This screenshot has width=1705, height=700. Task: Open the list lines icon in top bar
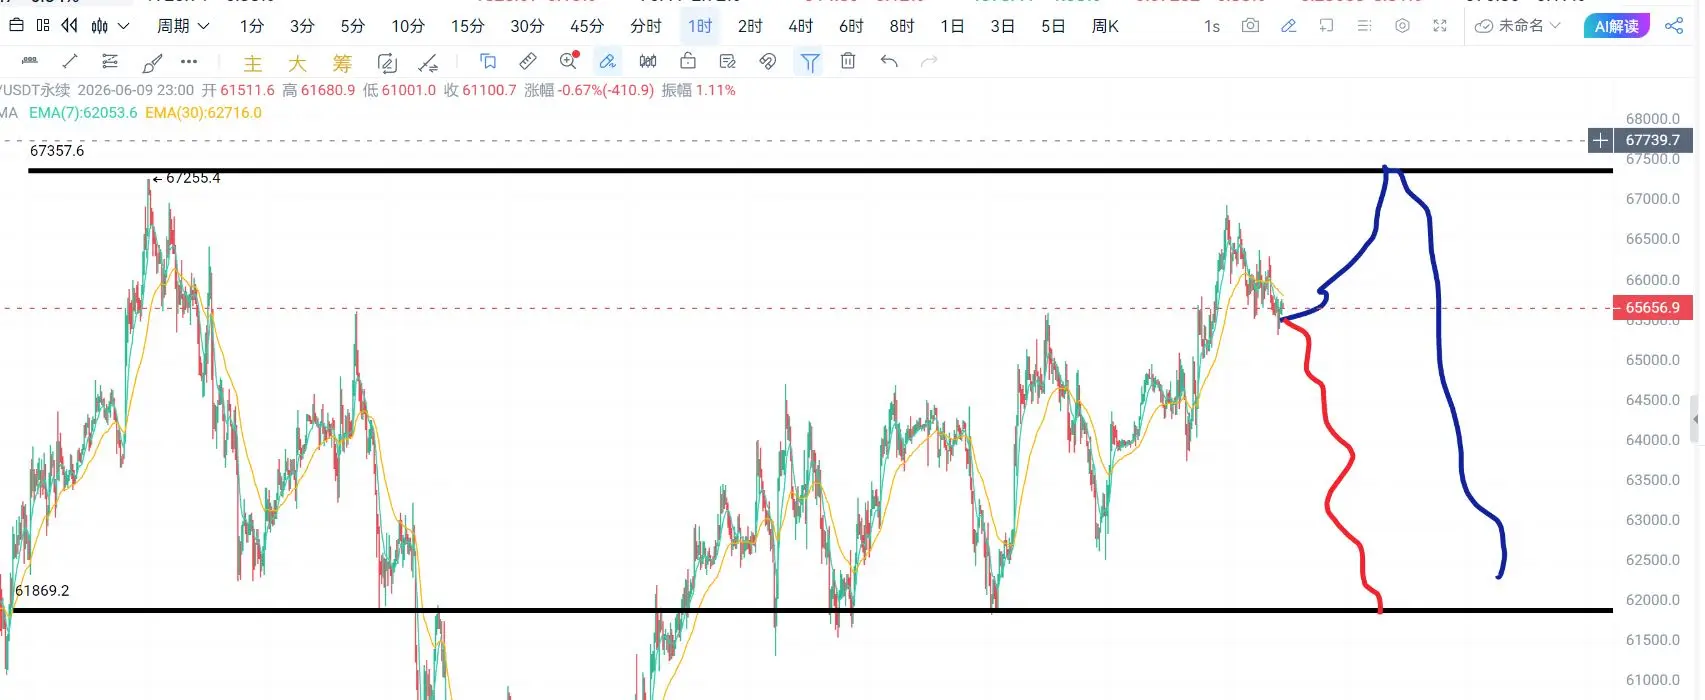pyautogui.click(x=1364, y=26)
